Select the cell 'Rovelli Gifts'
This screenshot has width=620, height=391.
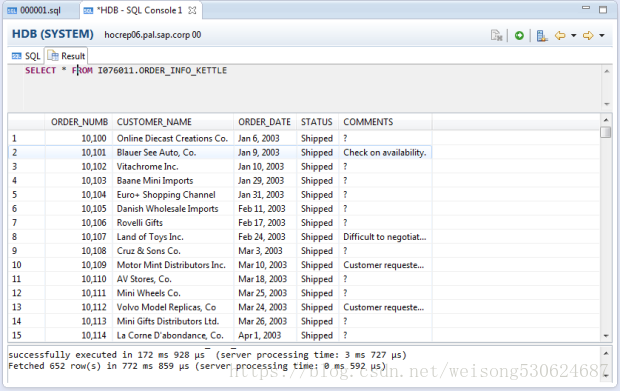tap(173, 223)
